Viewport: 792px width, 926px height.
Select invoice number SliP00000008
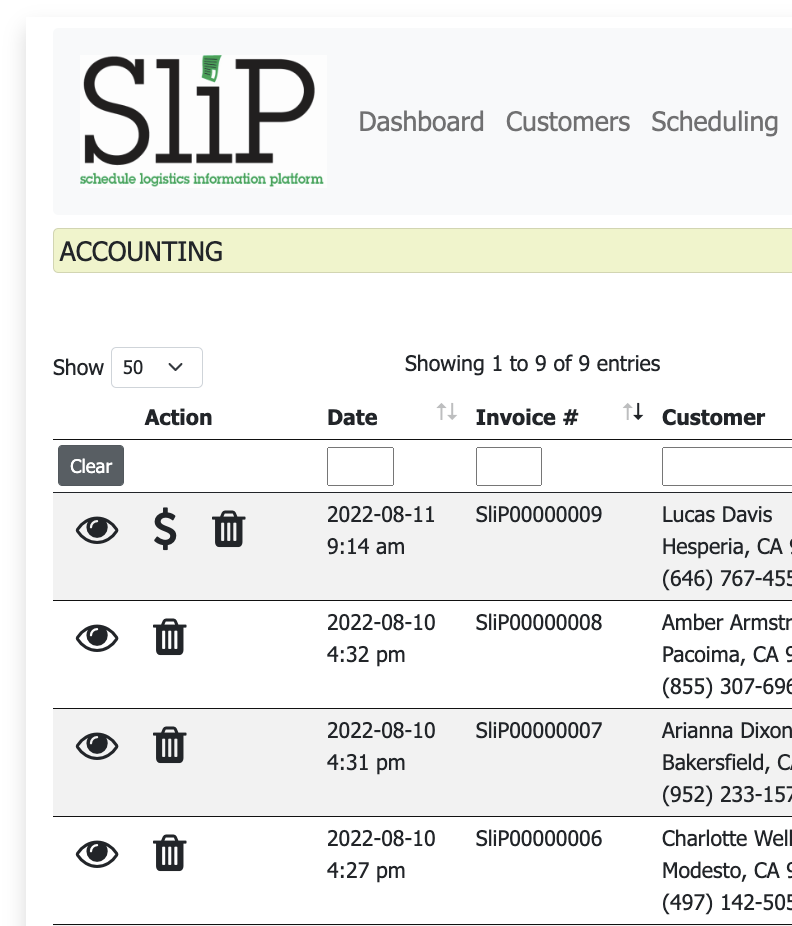coord(539,622)
